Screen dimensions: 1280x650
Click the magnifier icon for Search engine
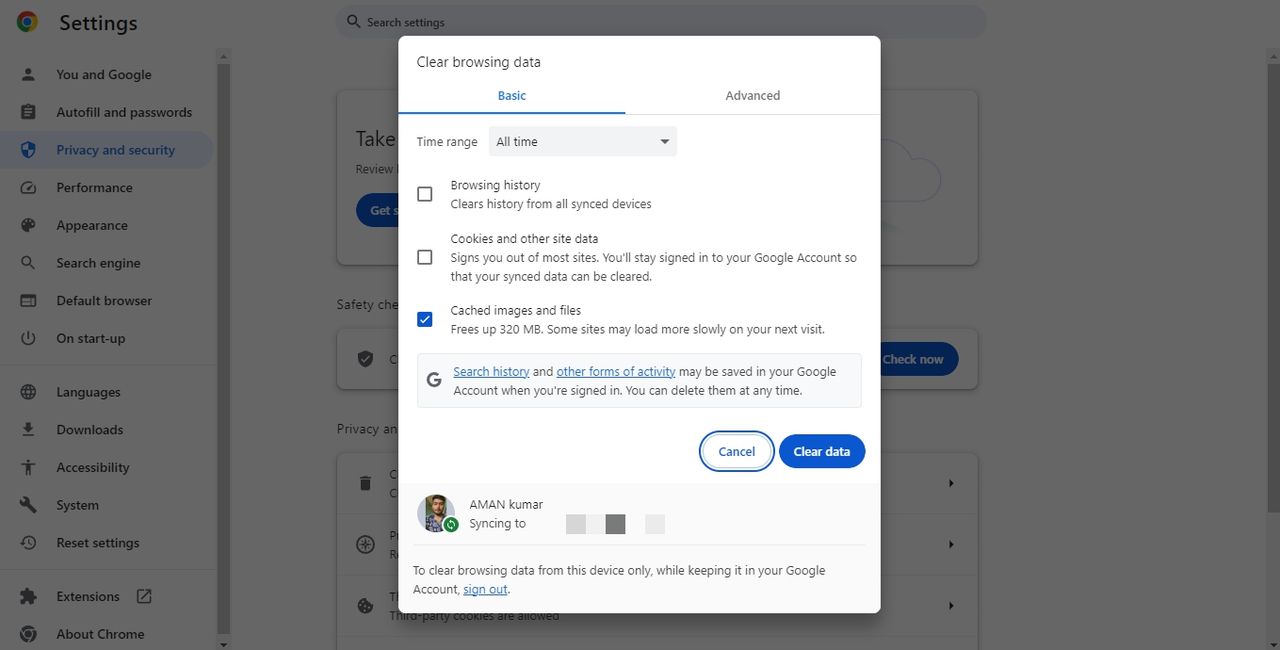click(x=28, y=263)
